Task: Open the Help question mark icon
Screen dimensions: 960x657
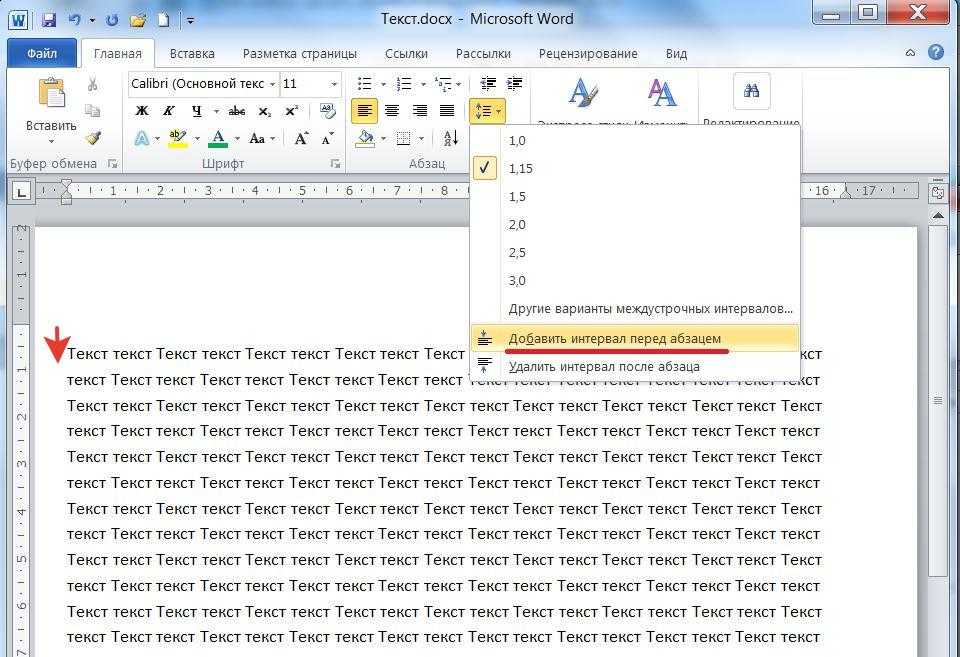Action: point(937,53)
